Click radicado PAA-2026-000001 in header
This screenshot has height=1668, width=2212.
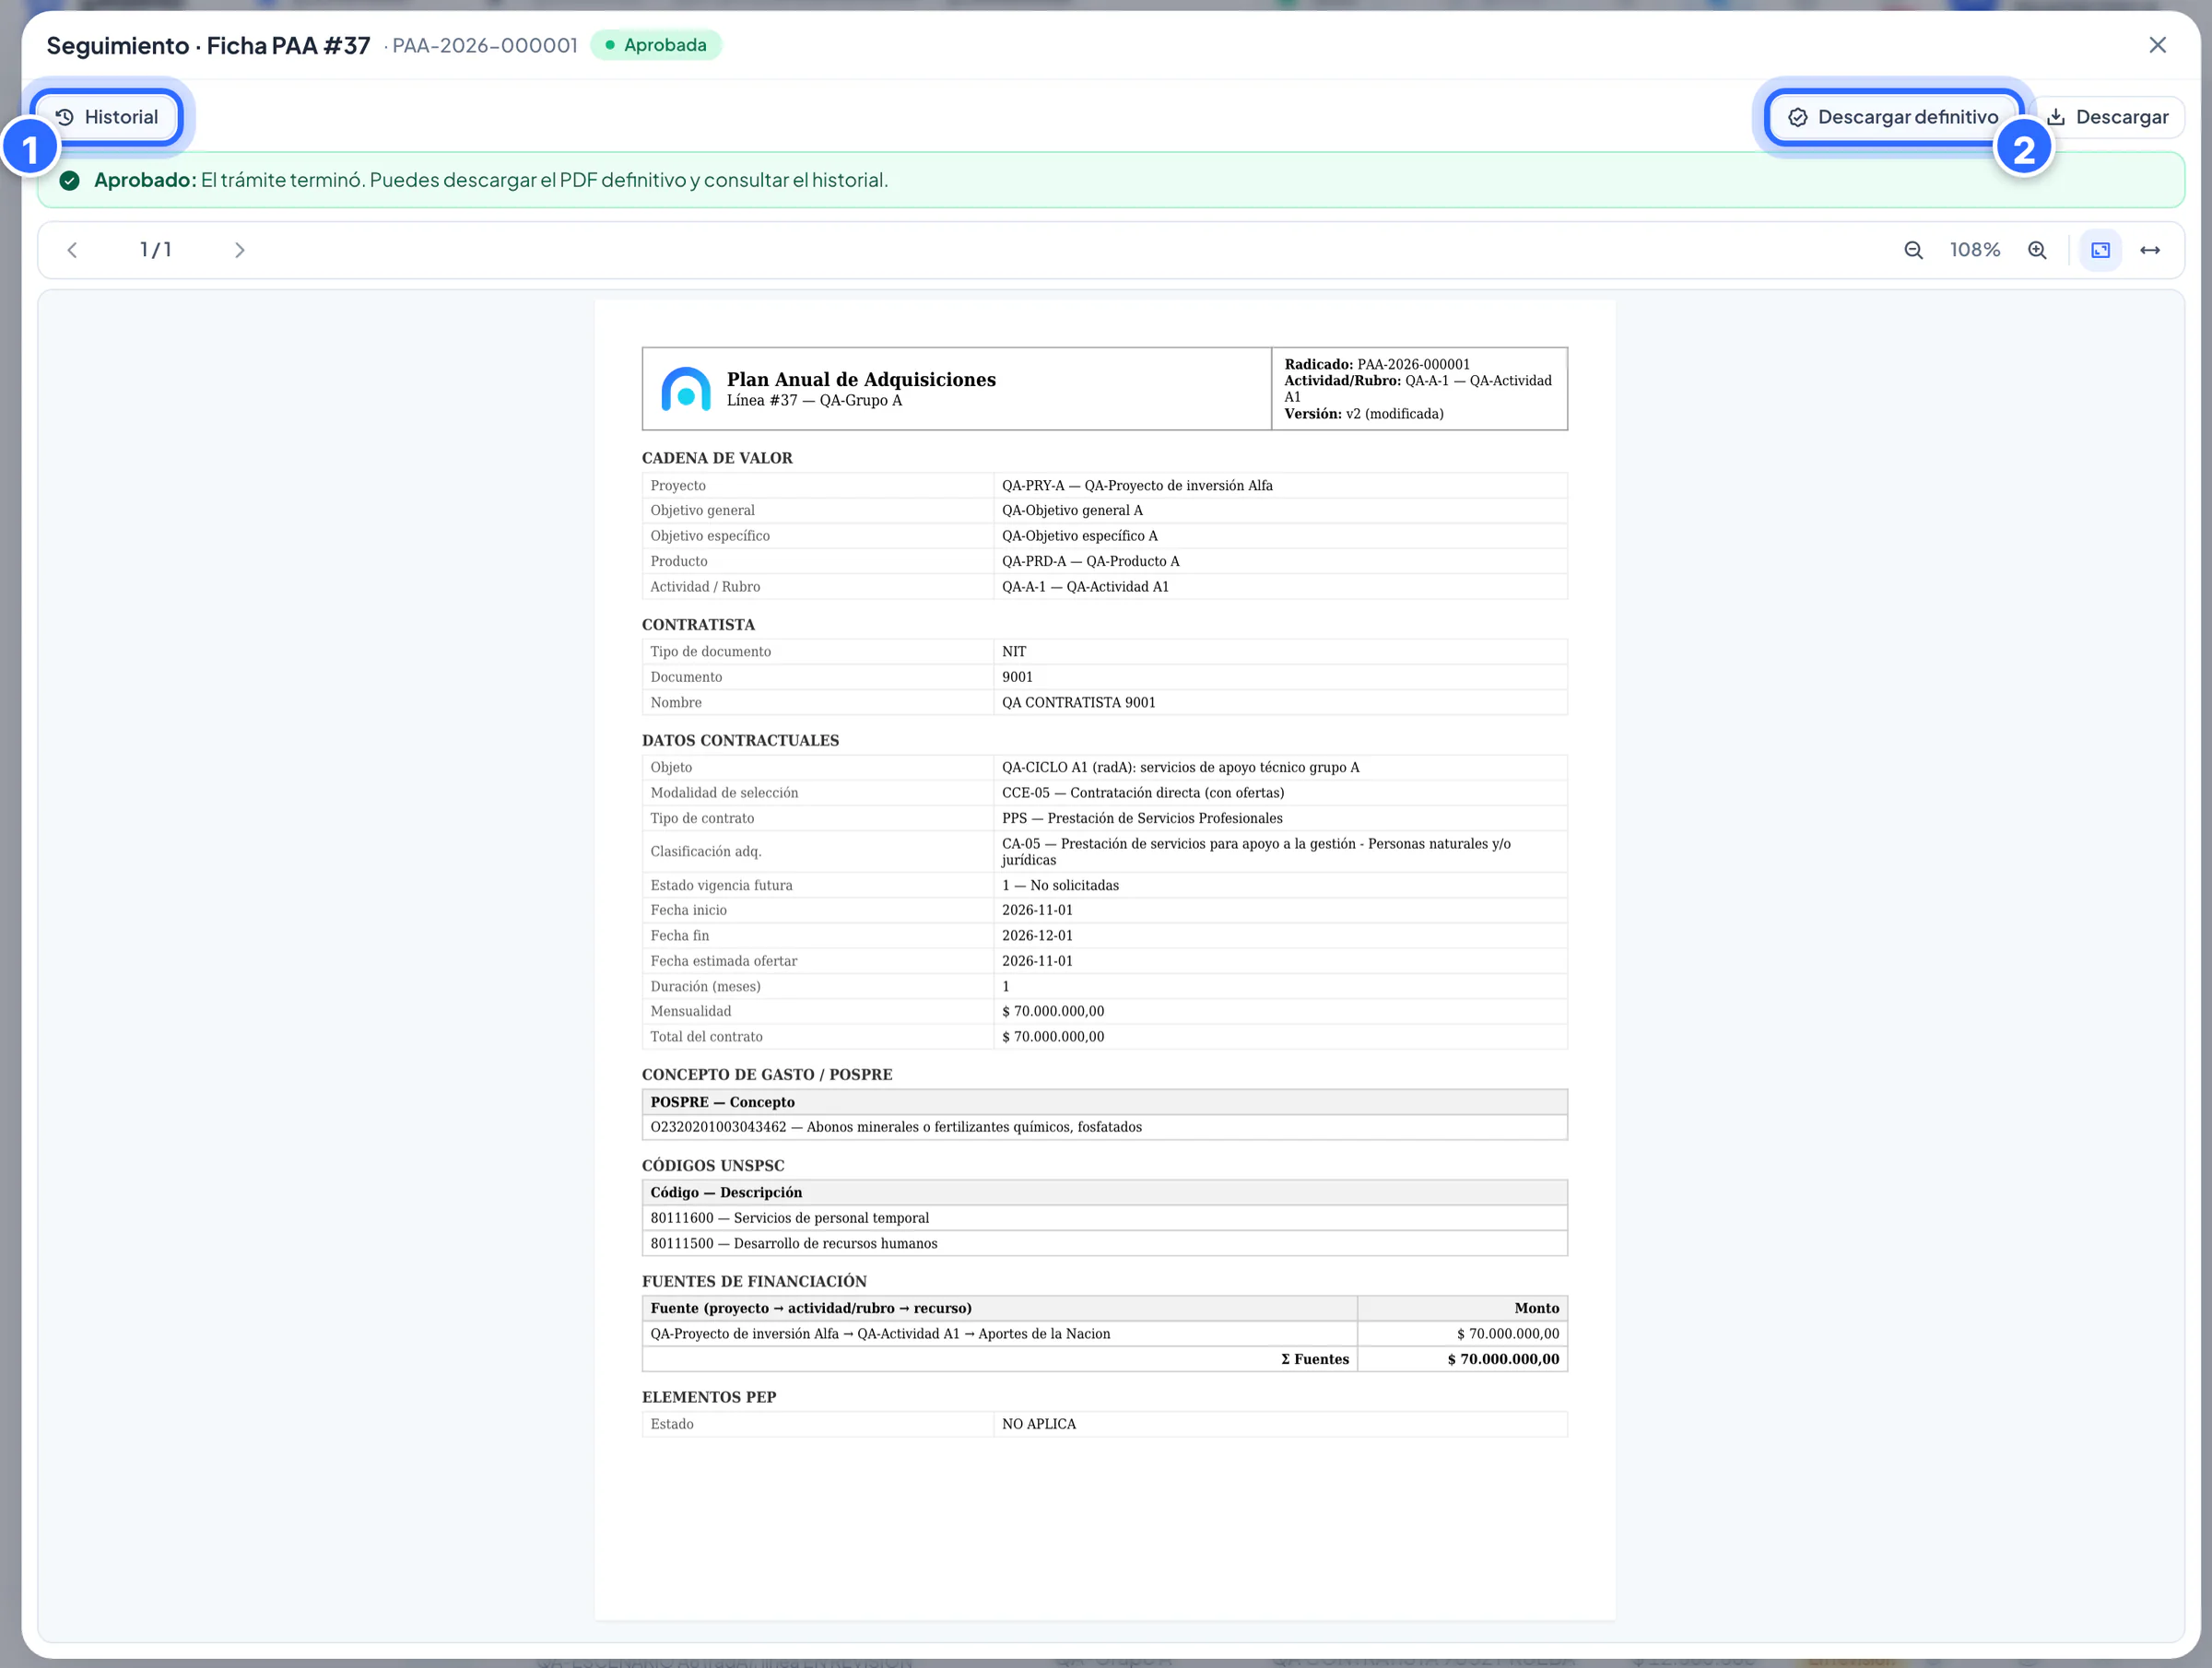coord(485,45)
